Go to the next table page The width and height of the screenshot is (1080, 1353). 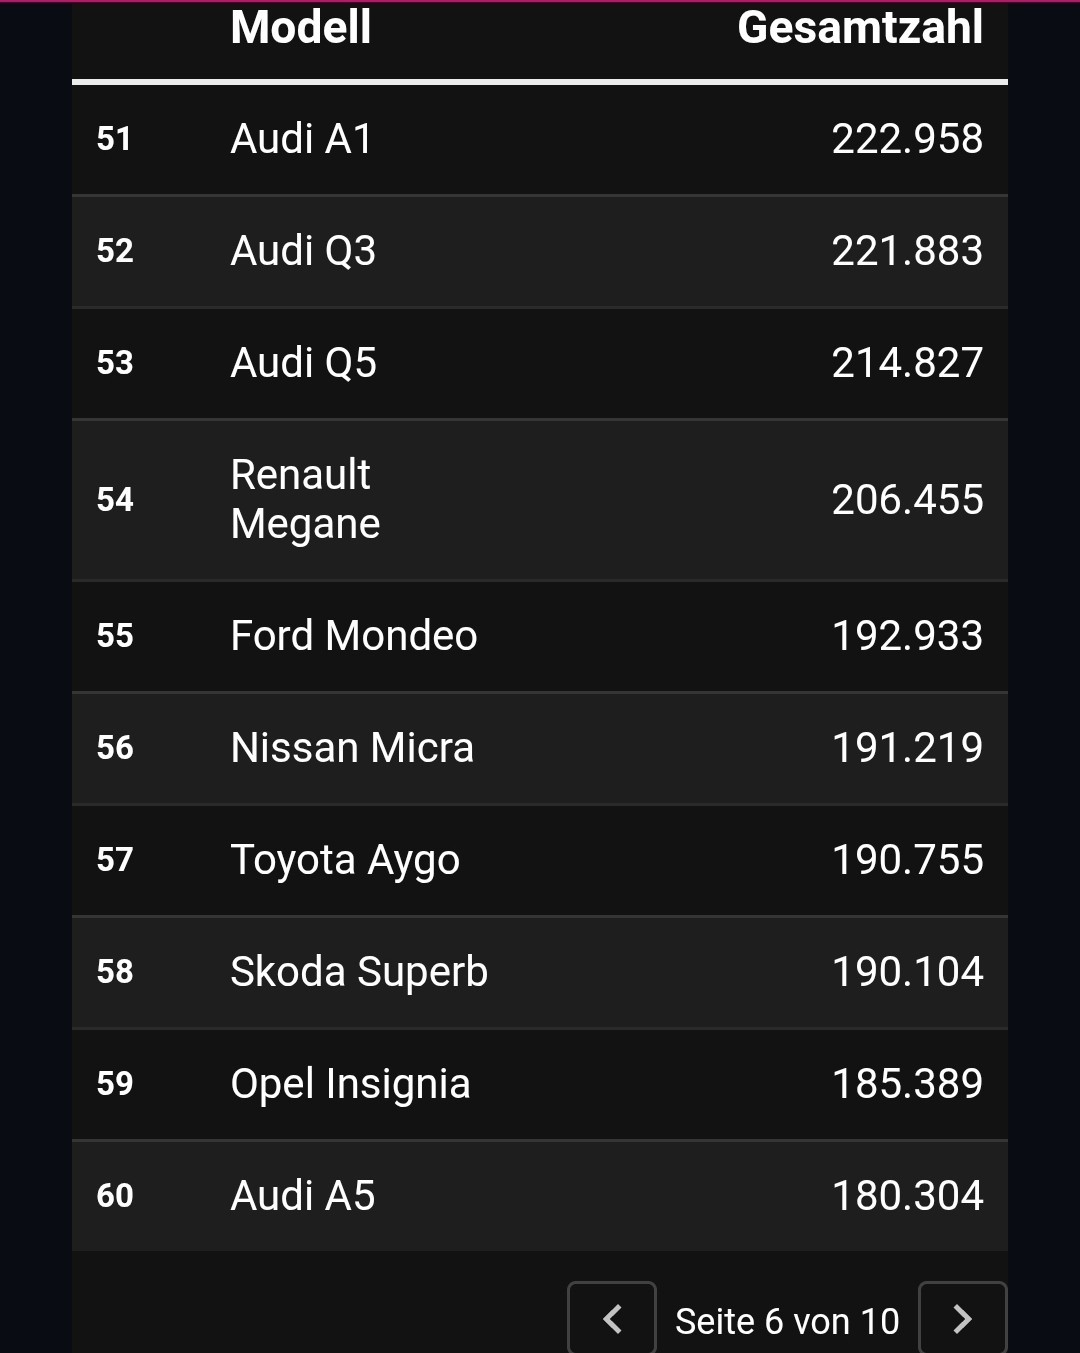(x=962, y=1319)
